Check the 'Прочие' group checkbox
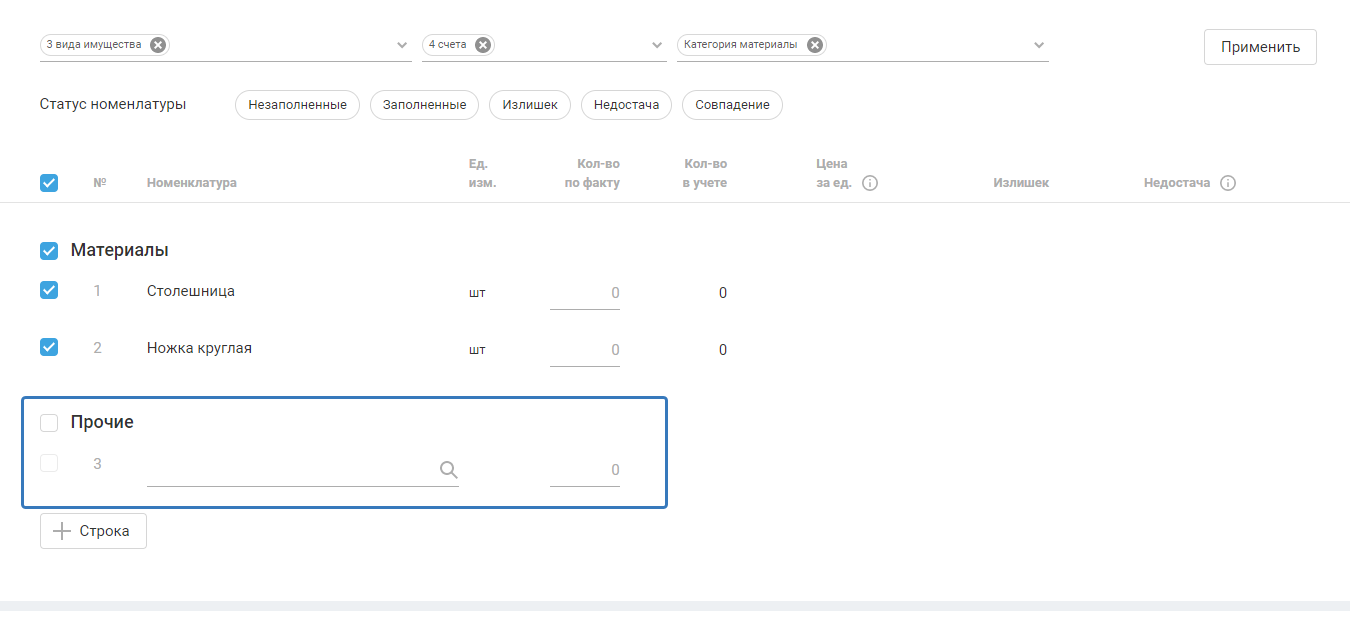1350x619 pixels. (x=49, y=423)
